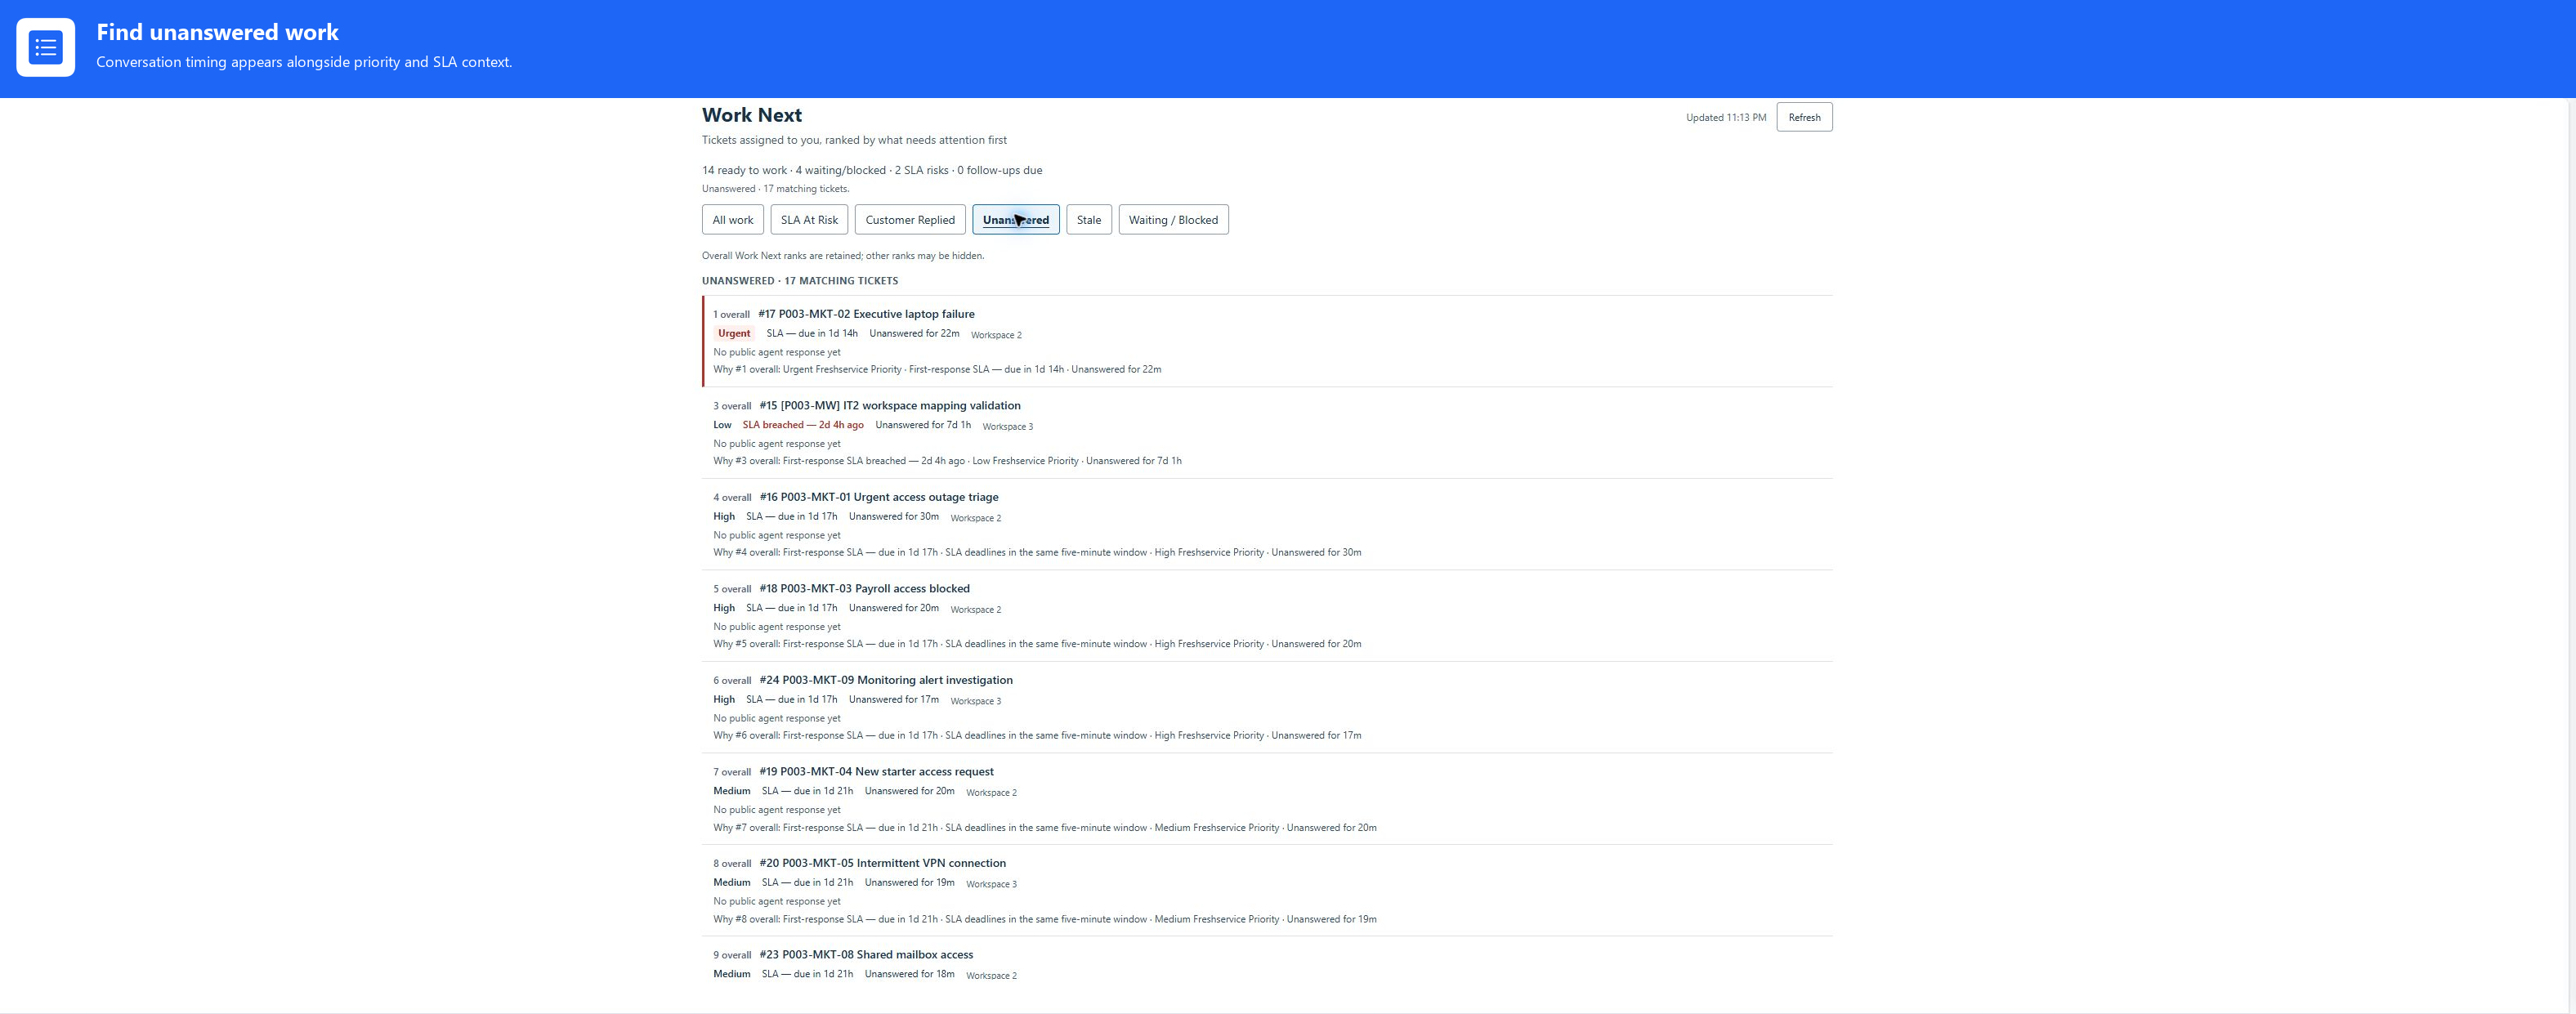Filter by Stale tickets
Image resolution: width=2576 pixels, height=1014 pixels.
pyautogui.click(x=1089, y=220)
